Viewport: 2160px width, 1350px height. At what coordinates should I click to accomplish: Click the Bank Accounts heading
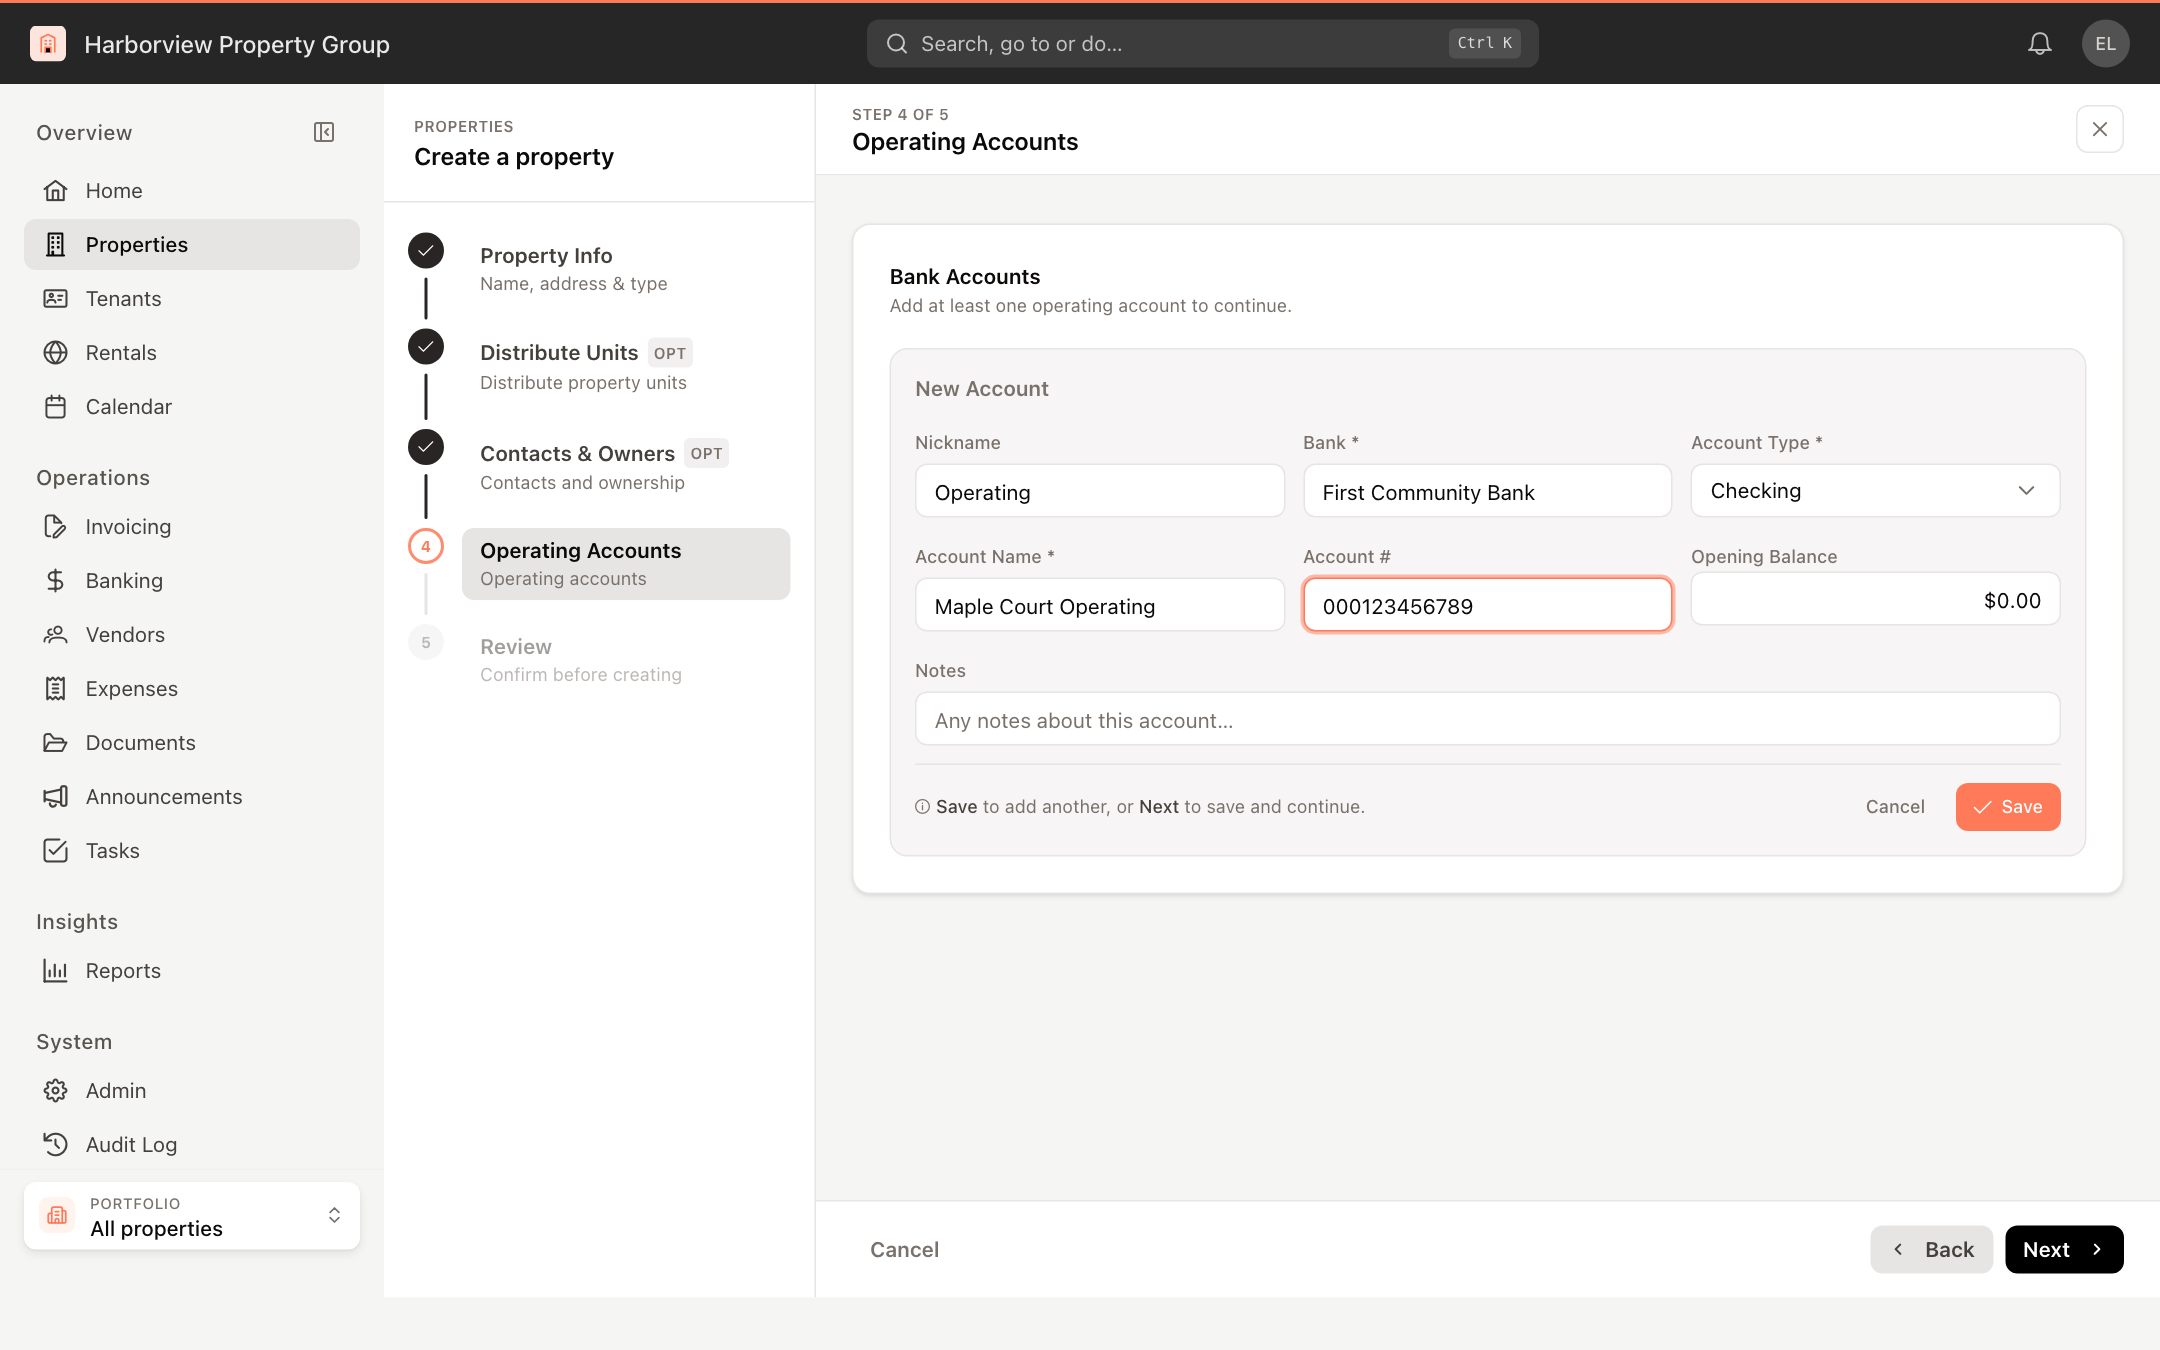(965, 277)
